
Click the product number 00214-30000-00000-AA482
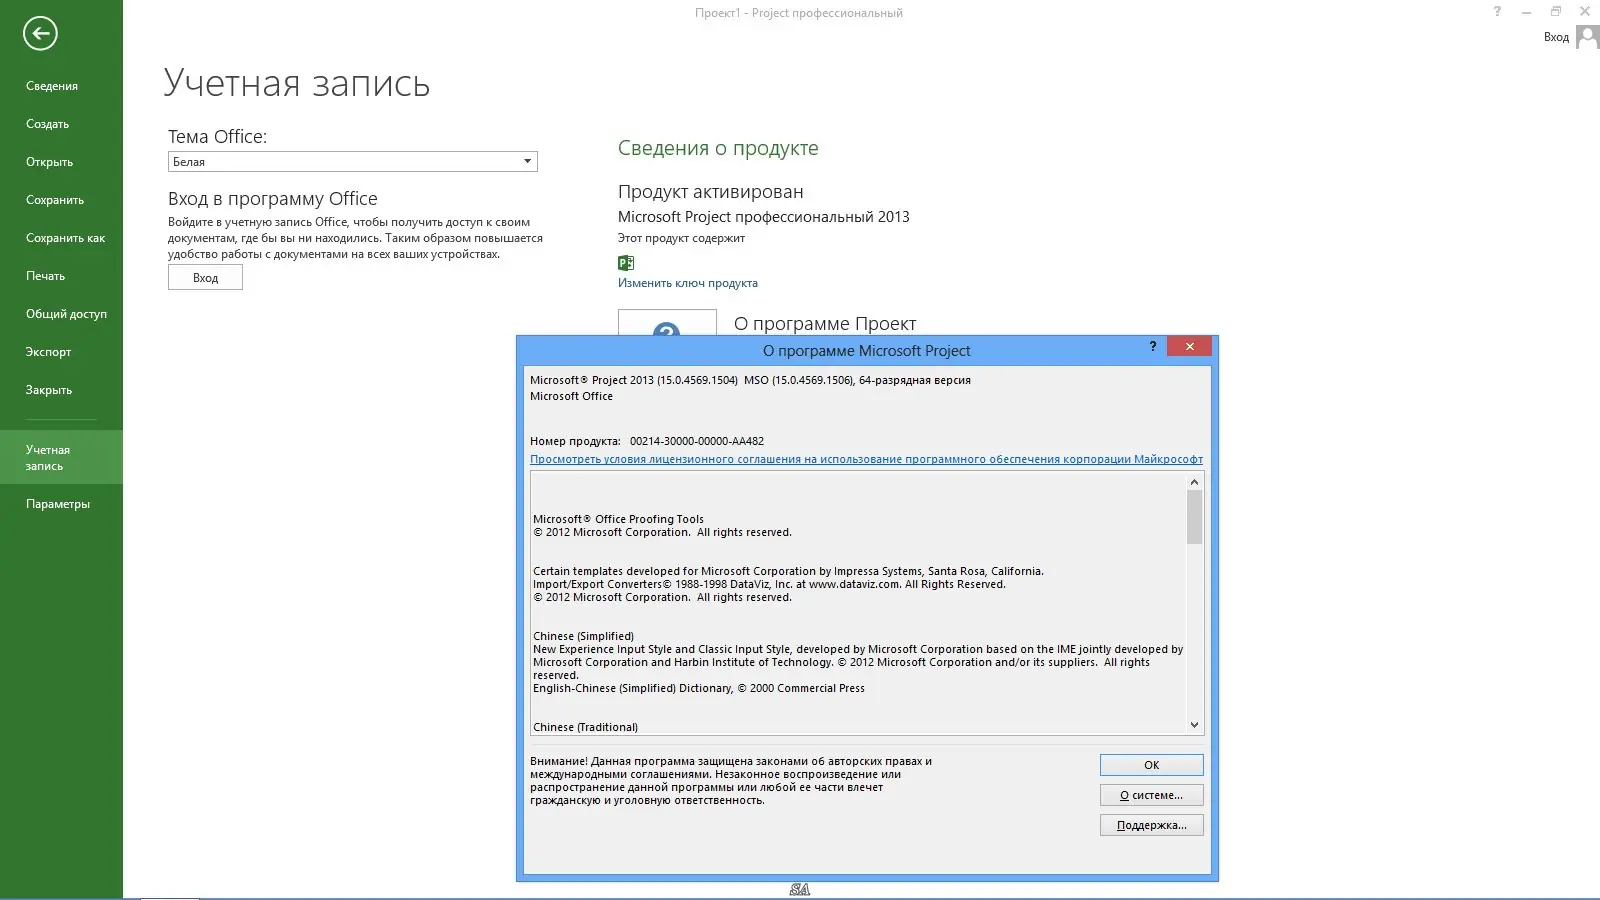[697, 441]
